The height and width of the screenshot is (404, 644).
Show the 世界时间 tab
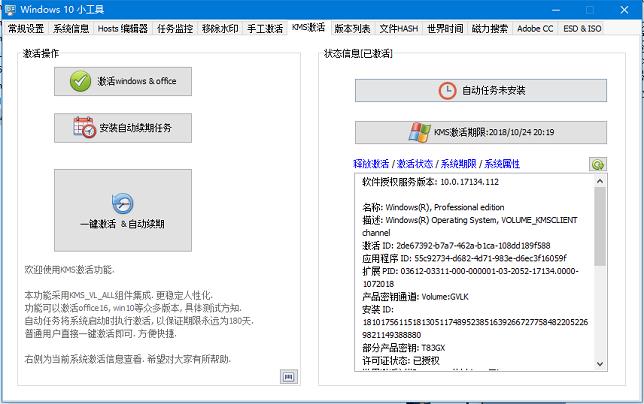coord(445,29)
